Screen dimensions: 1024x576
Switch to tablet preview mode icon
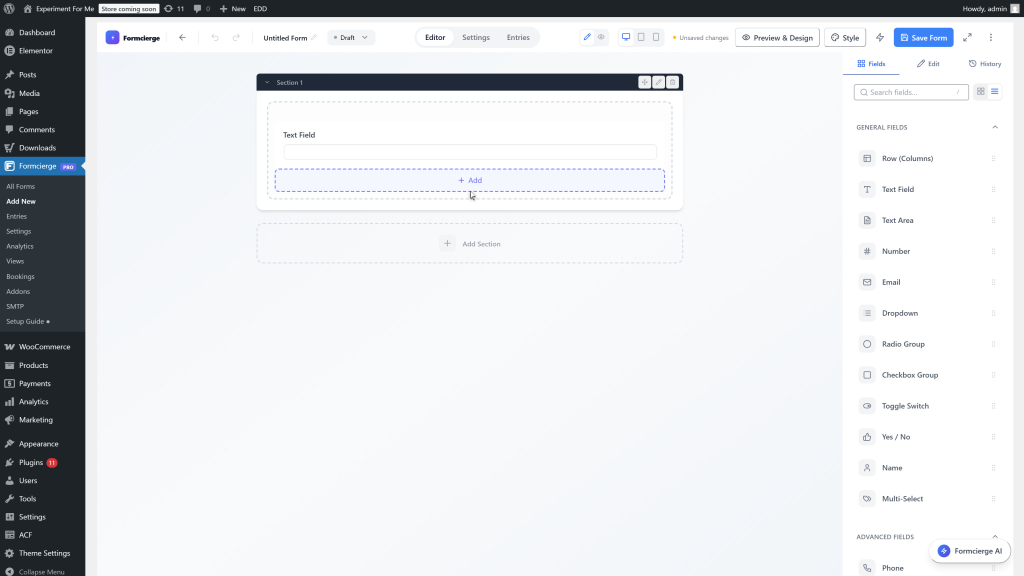tap(641, 37)
